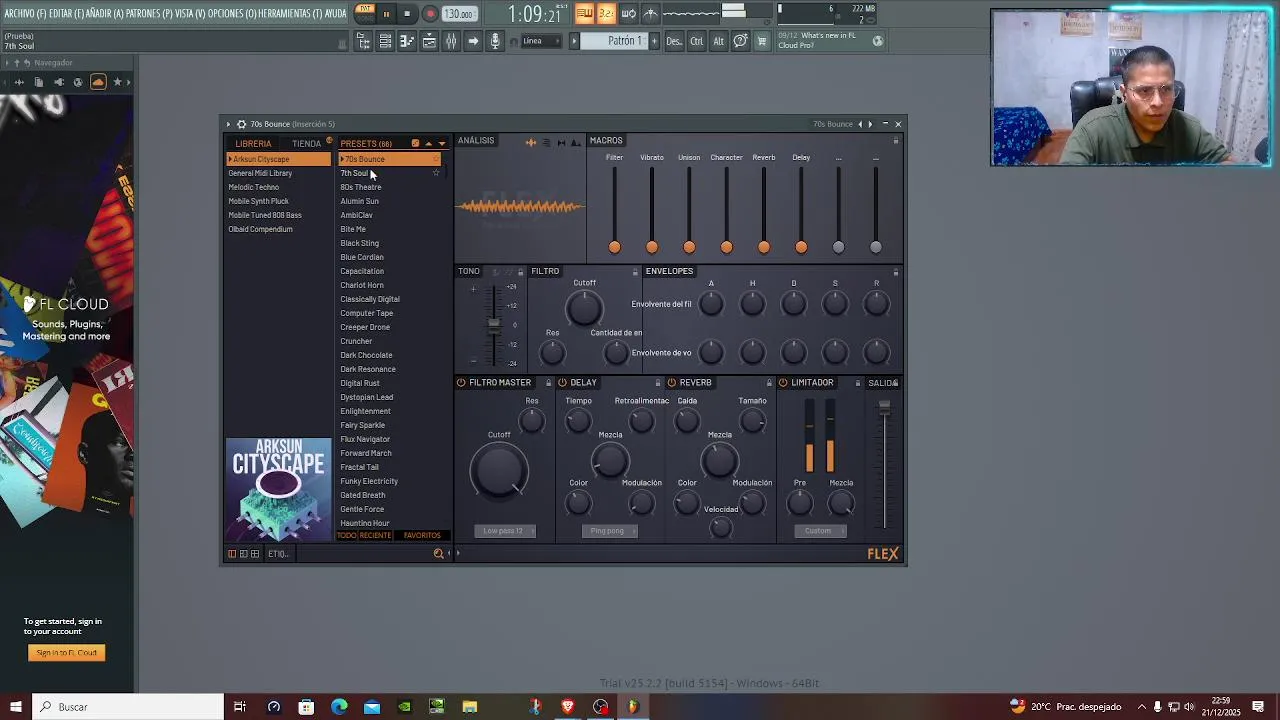Click the FL Cloud shop cart icon
The height and width of the screenshot is (720, 1280).
point(762,41)
